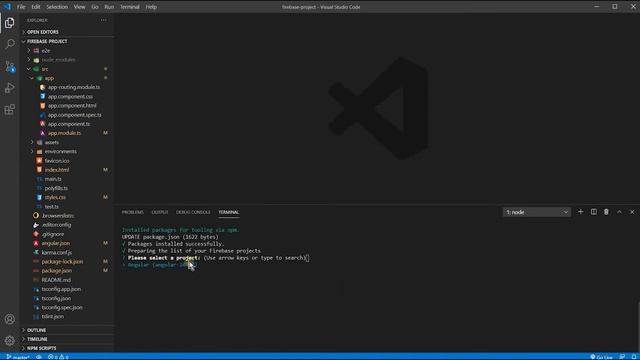Switch to the Debug Console tab
Image resolution: width=640 pixels, height=360 pixels.
pos(193,212)
